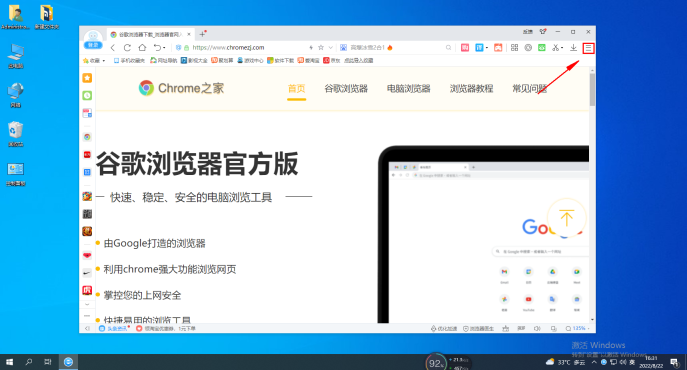
Task: Click the green clock history sidebar icon
Action: (x=87, y=95)
